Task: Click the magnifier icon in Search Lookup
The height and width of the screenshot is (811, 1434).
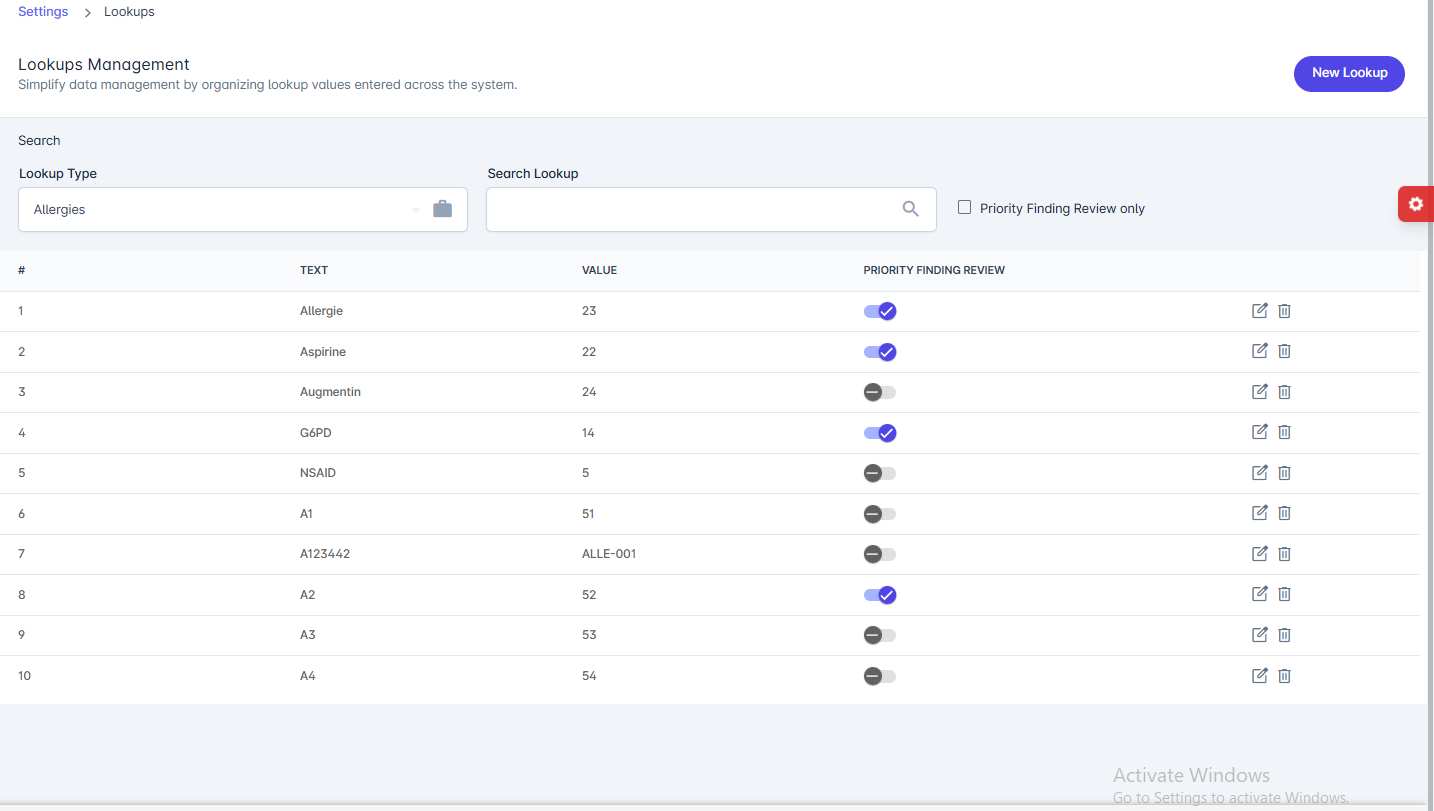Action: 910,209
